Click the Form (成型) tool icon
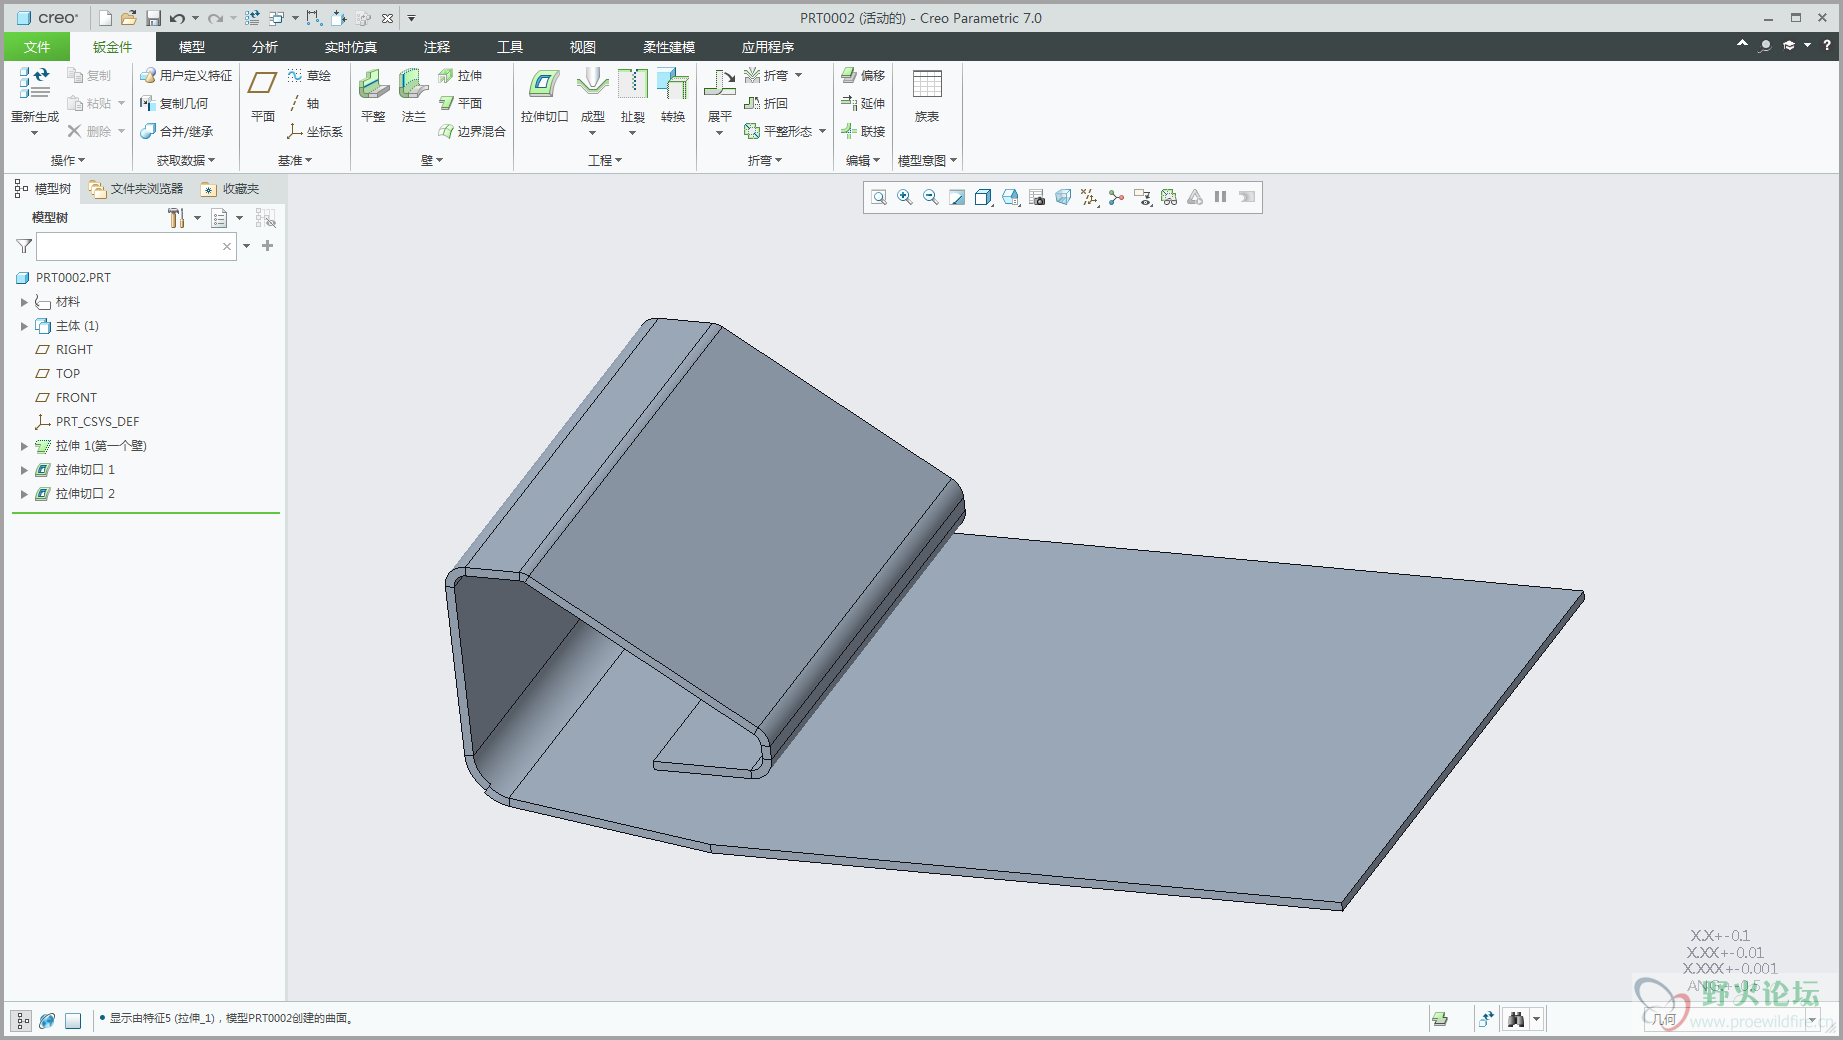The width and height of the screenshot is (1843, 1040). click(x=593, y=84)
